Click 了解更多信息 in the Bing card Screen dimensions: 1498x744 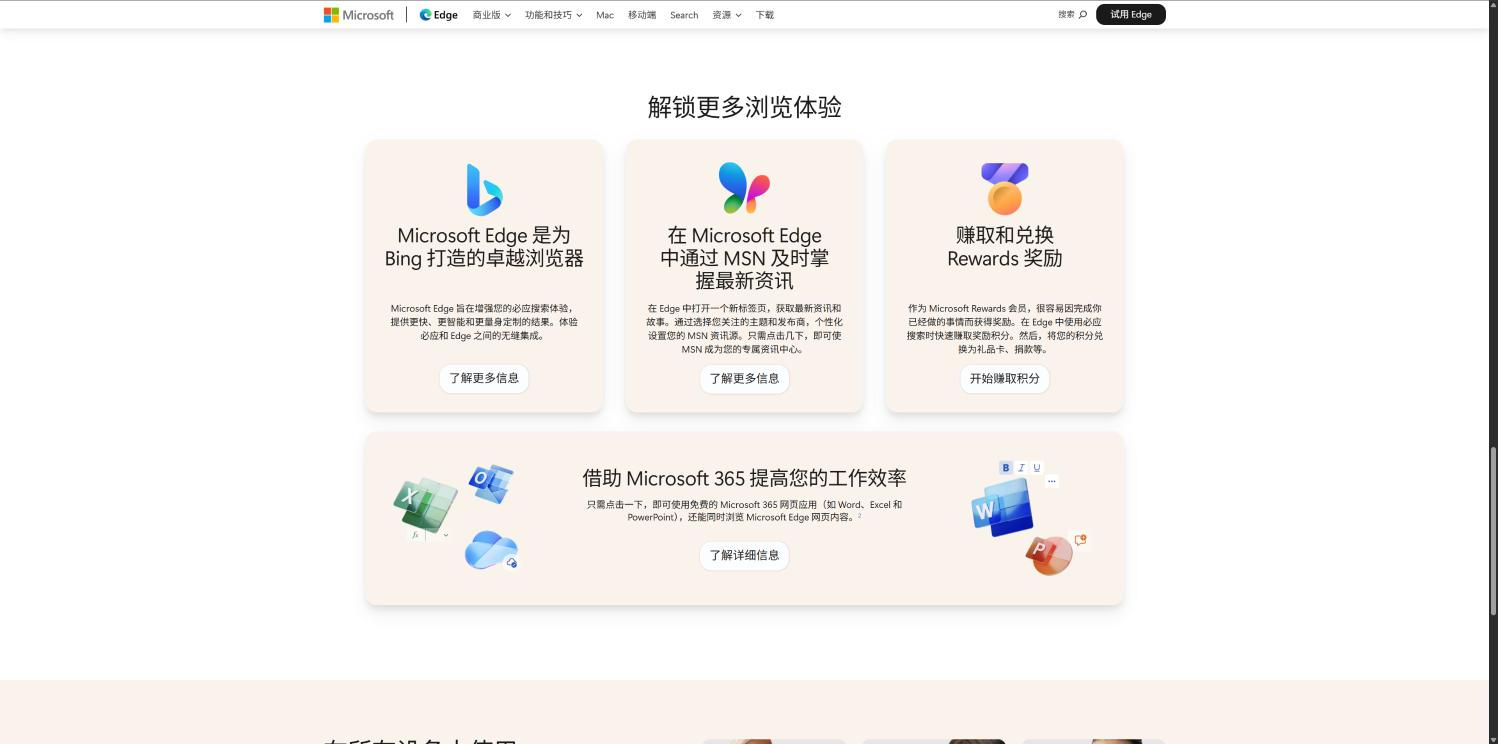tap(484, 378)
